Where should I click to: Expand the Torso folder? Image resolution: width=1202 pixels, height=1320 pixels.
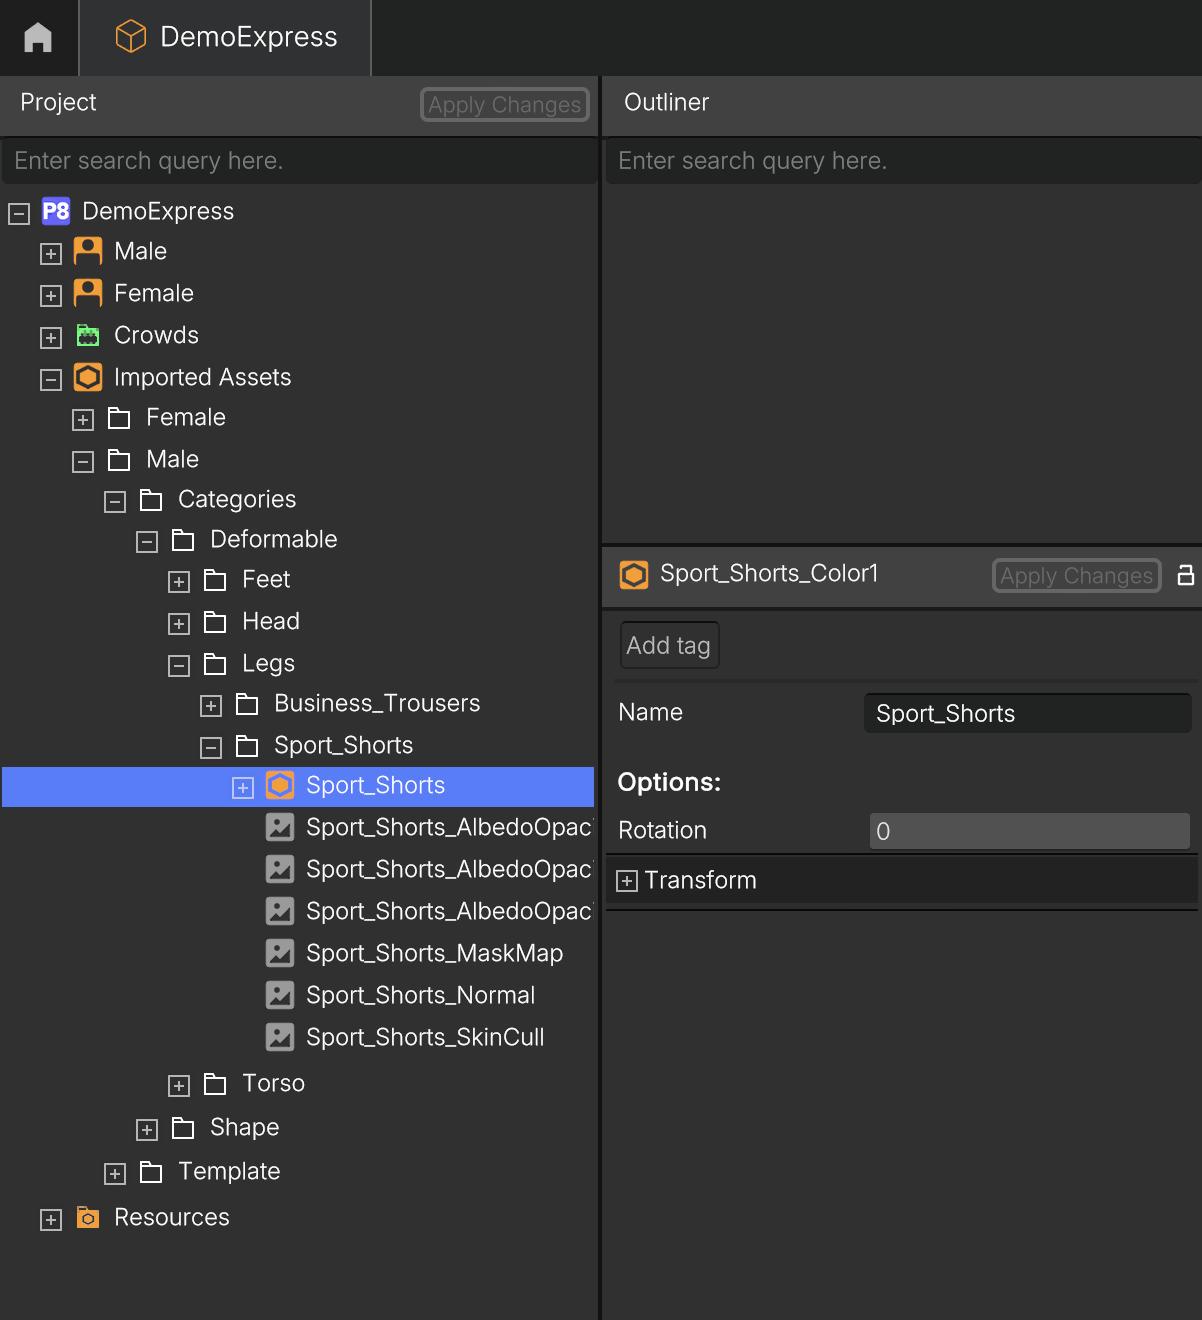point(179,1086)
